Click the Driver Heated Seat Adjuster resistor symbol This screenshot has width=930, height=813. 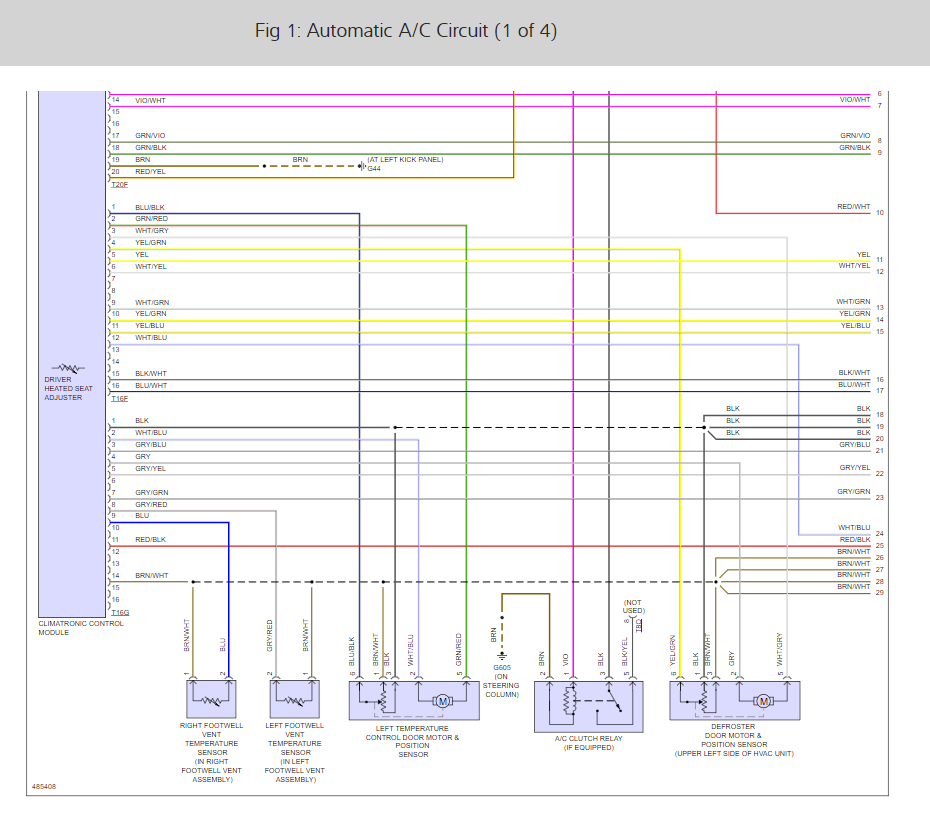tap(70, 368)
